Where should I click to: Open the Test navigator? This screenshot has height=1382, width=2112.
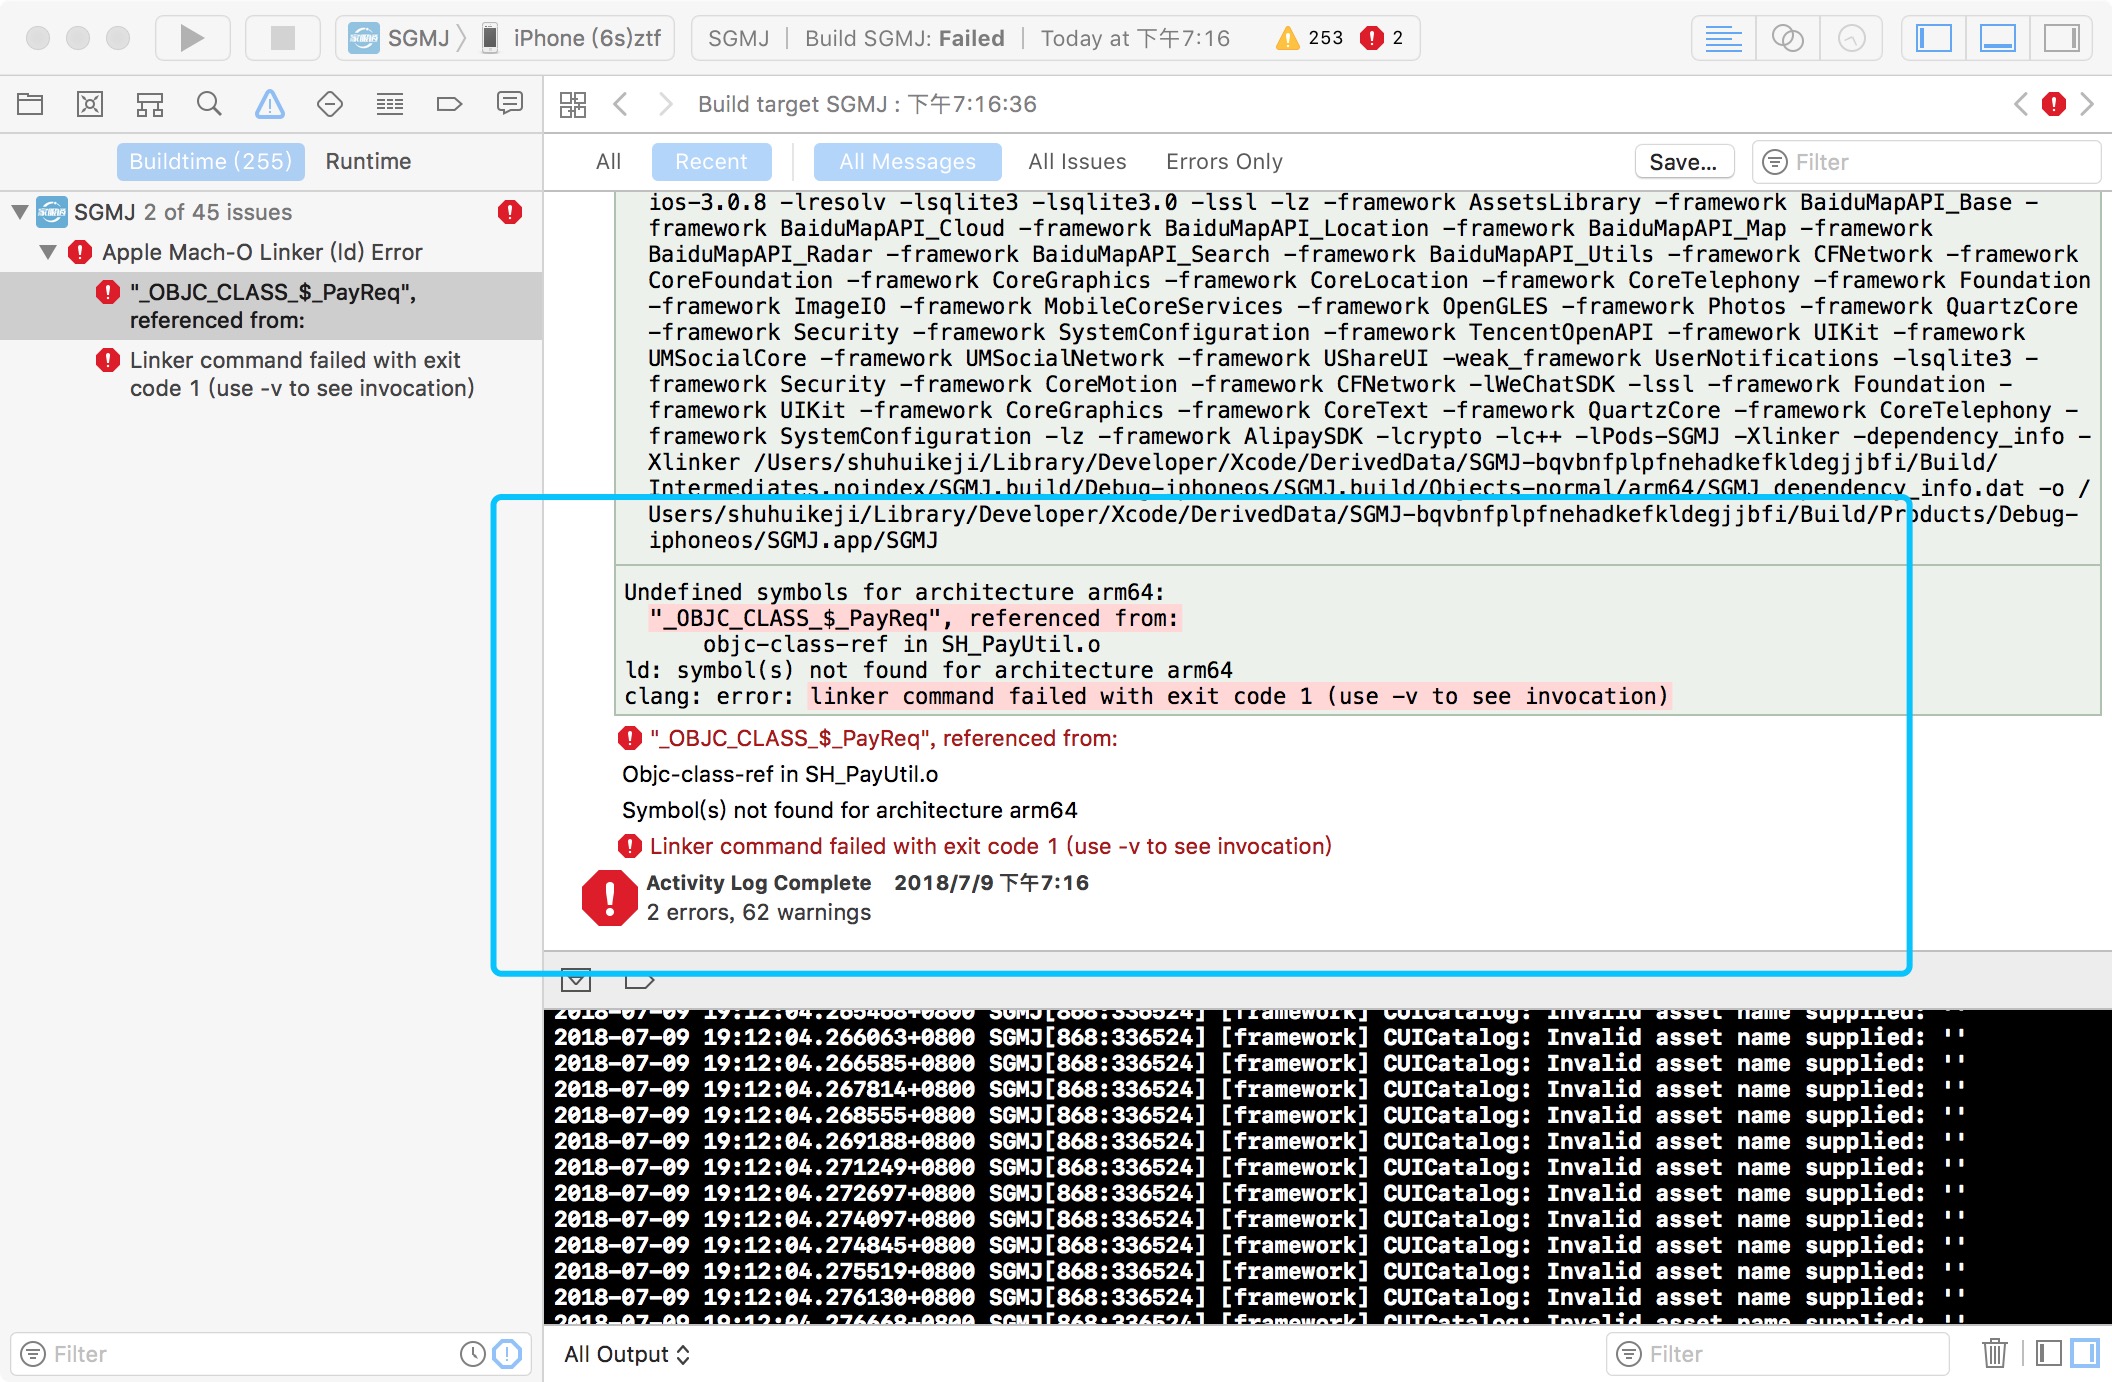coord(330,104)
